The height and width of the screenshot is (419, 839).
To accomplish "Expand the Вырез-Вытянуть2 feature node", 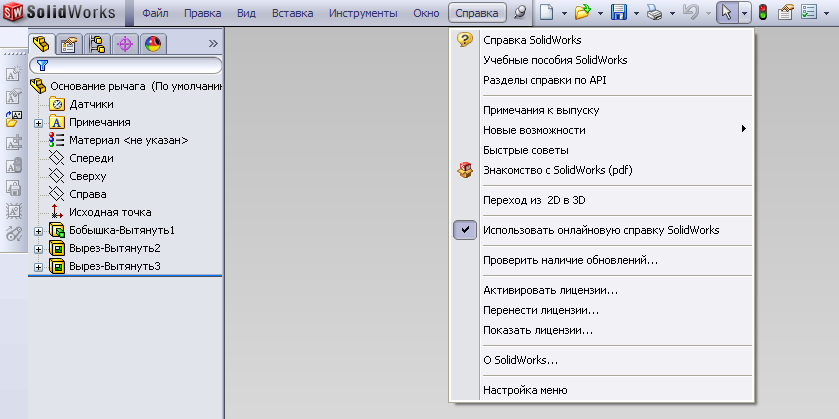I will (39, 249).
